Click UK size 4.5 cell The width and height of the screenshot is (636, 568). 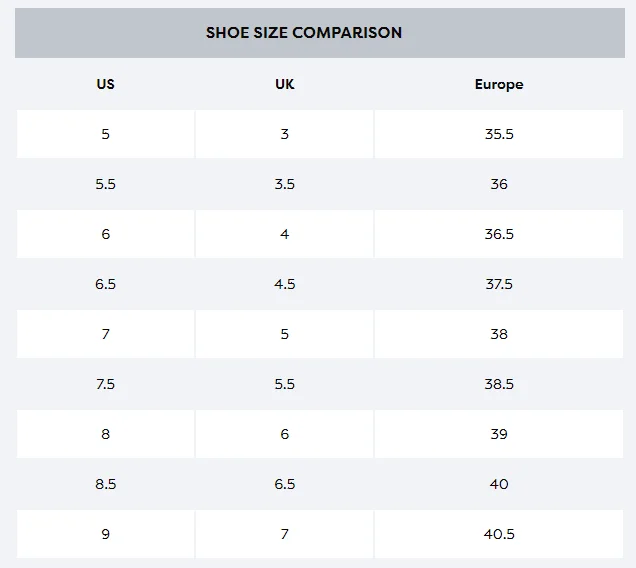tap(285, 284)
